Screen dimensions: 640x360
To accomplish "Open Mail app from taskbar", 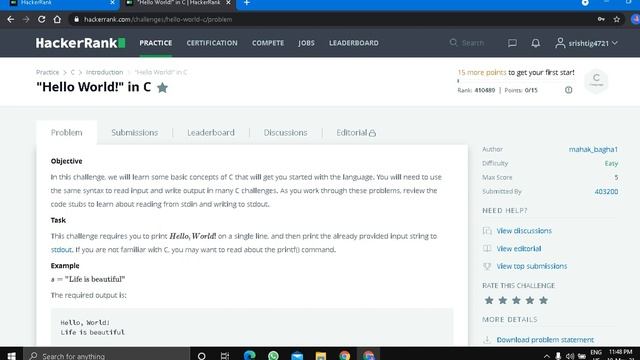I will [x=297, y=356].
